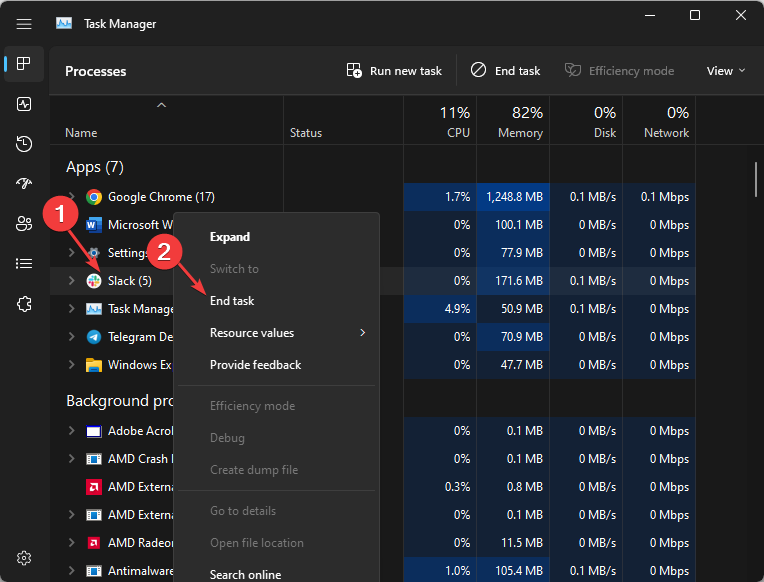
Task: Expand the Google Chrome (17) group
Action: [x=72, y=196]
